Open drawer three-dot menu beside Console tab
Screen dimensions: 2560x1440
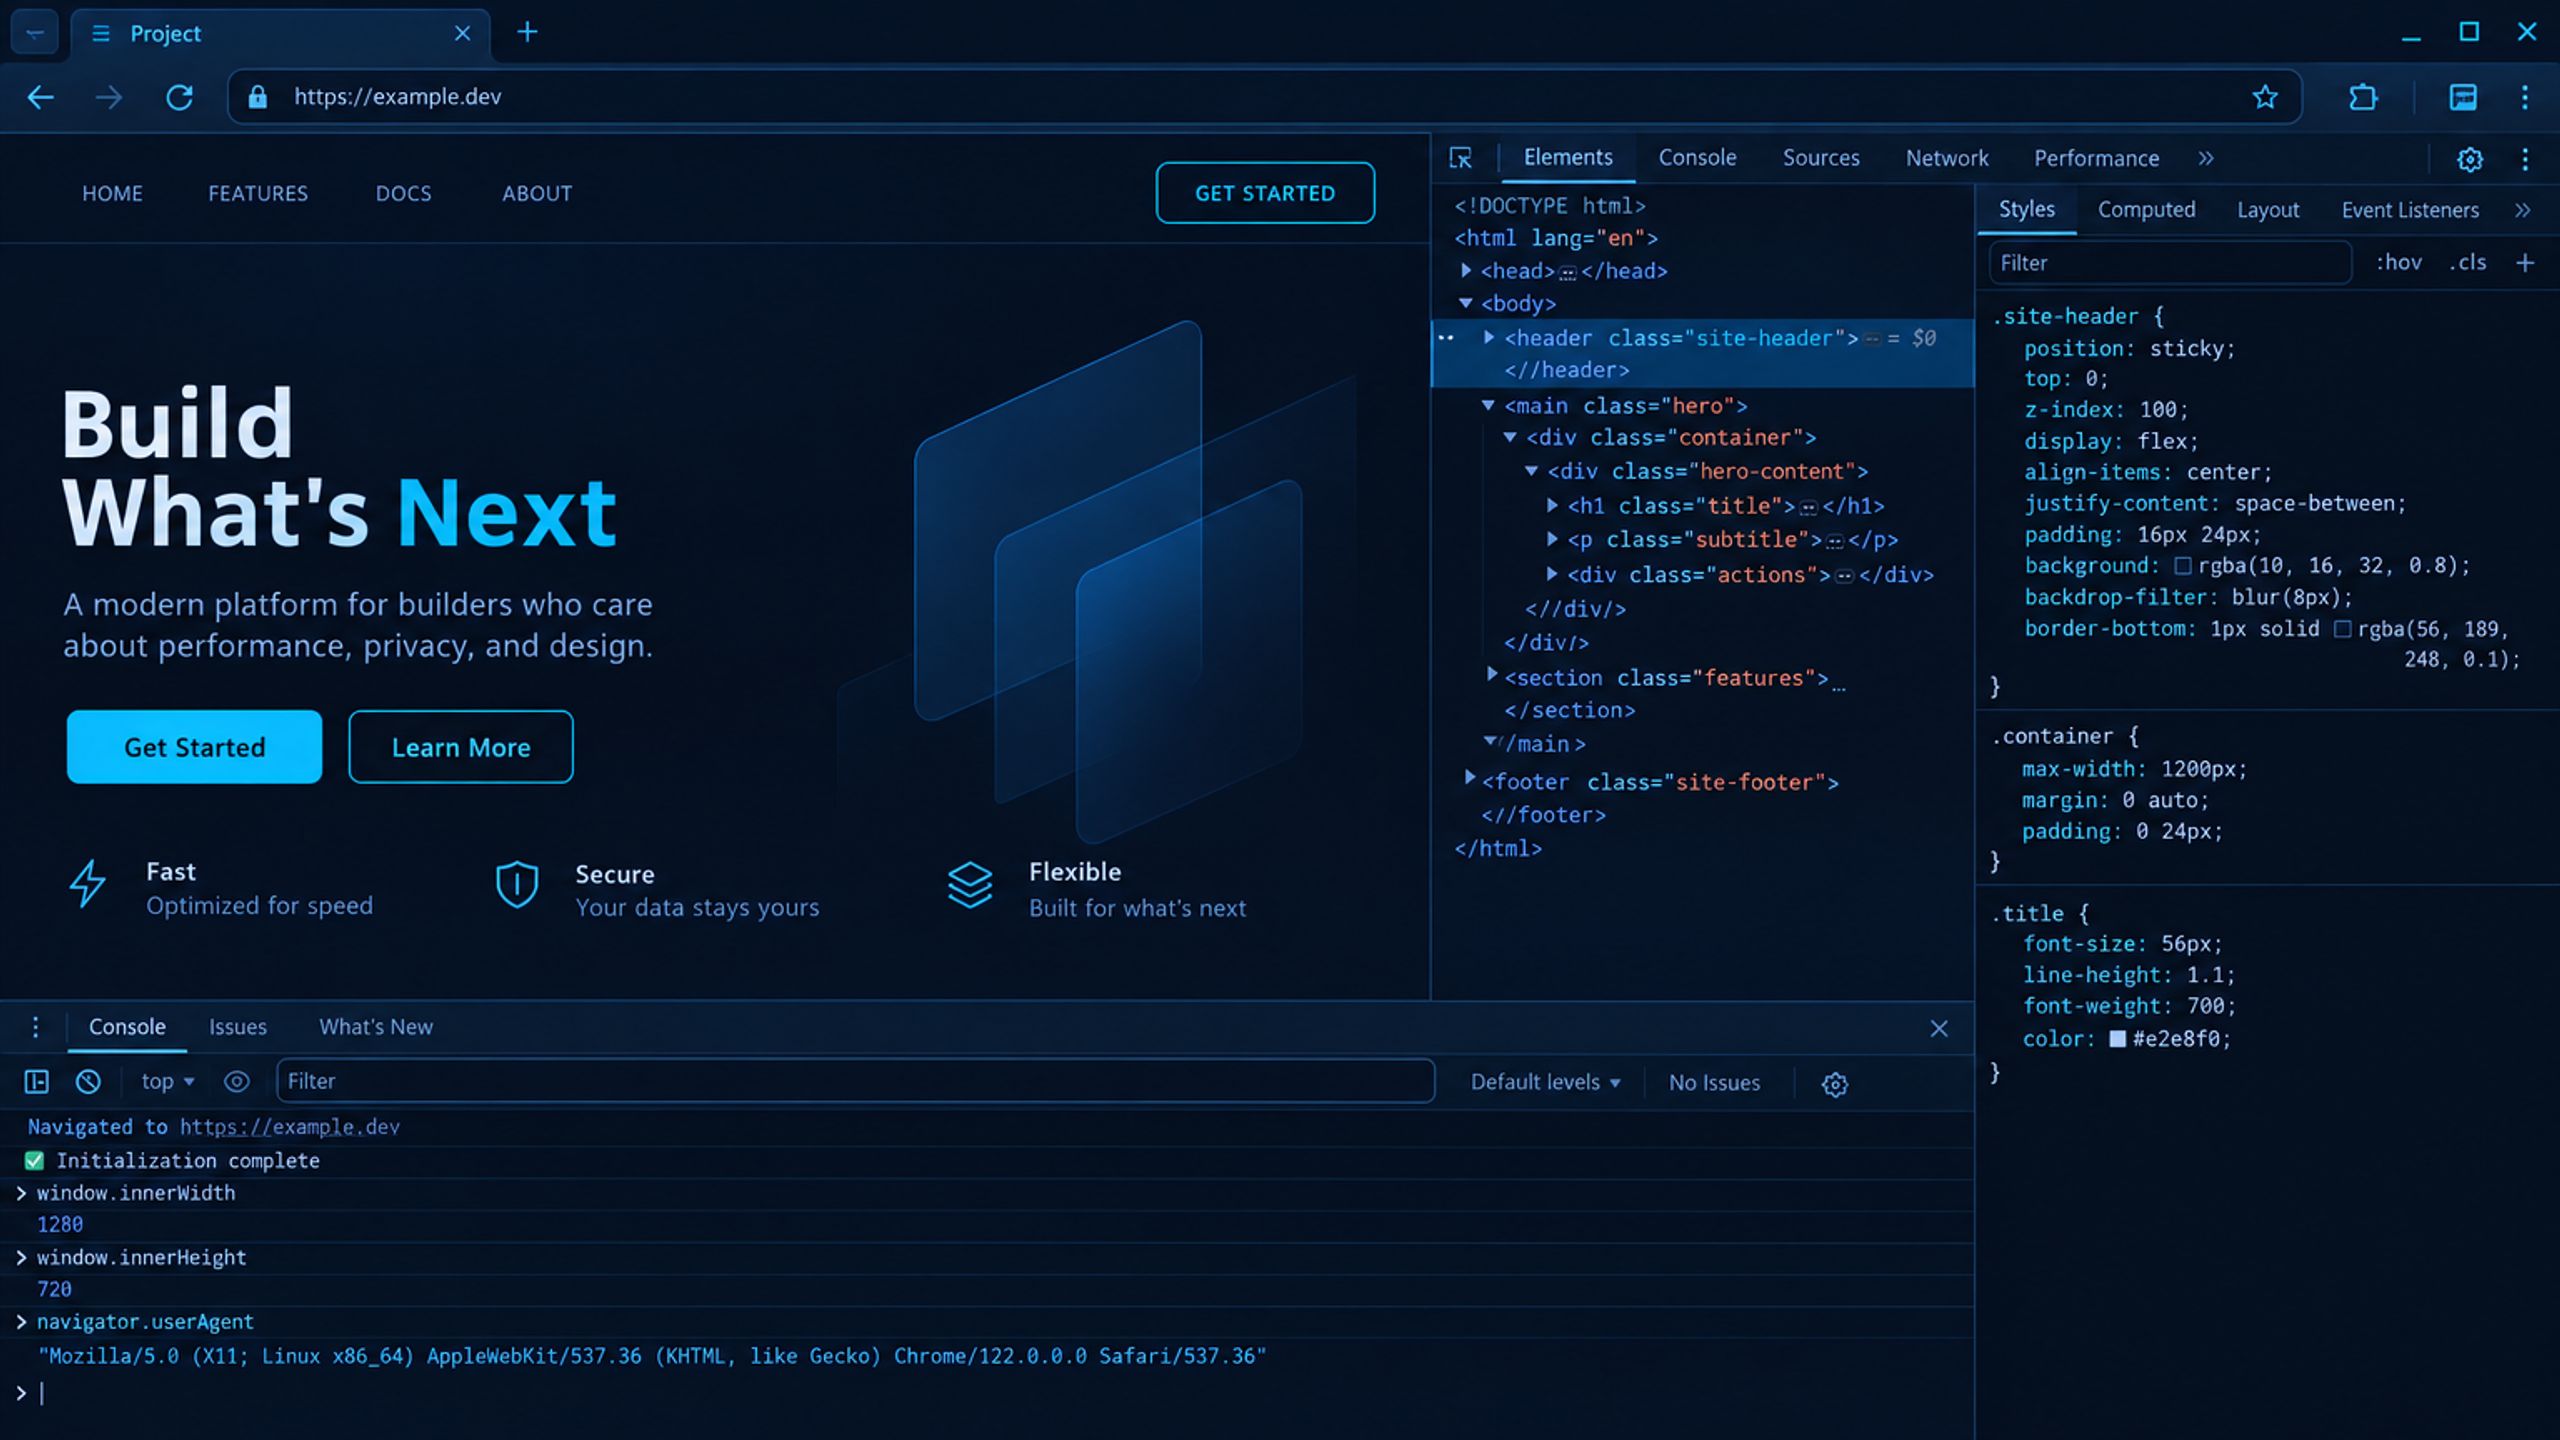point(35,1027)
